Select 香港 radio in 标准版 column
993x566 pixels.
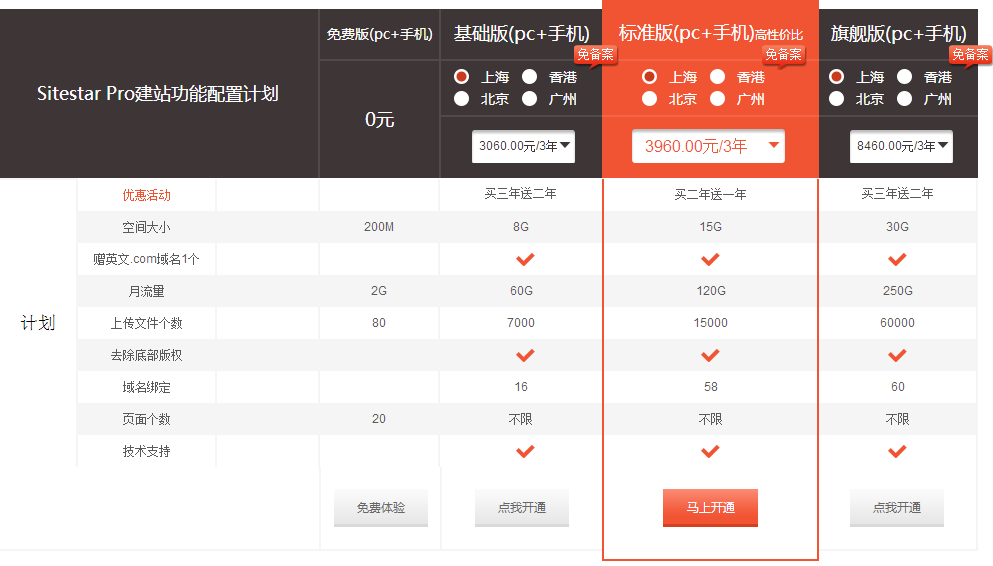click(x=718, y=77)
